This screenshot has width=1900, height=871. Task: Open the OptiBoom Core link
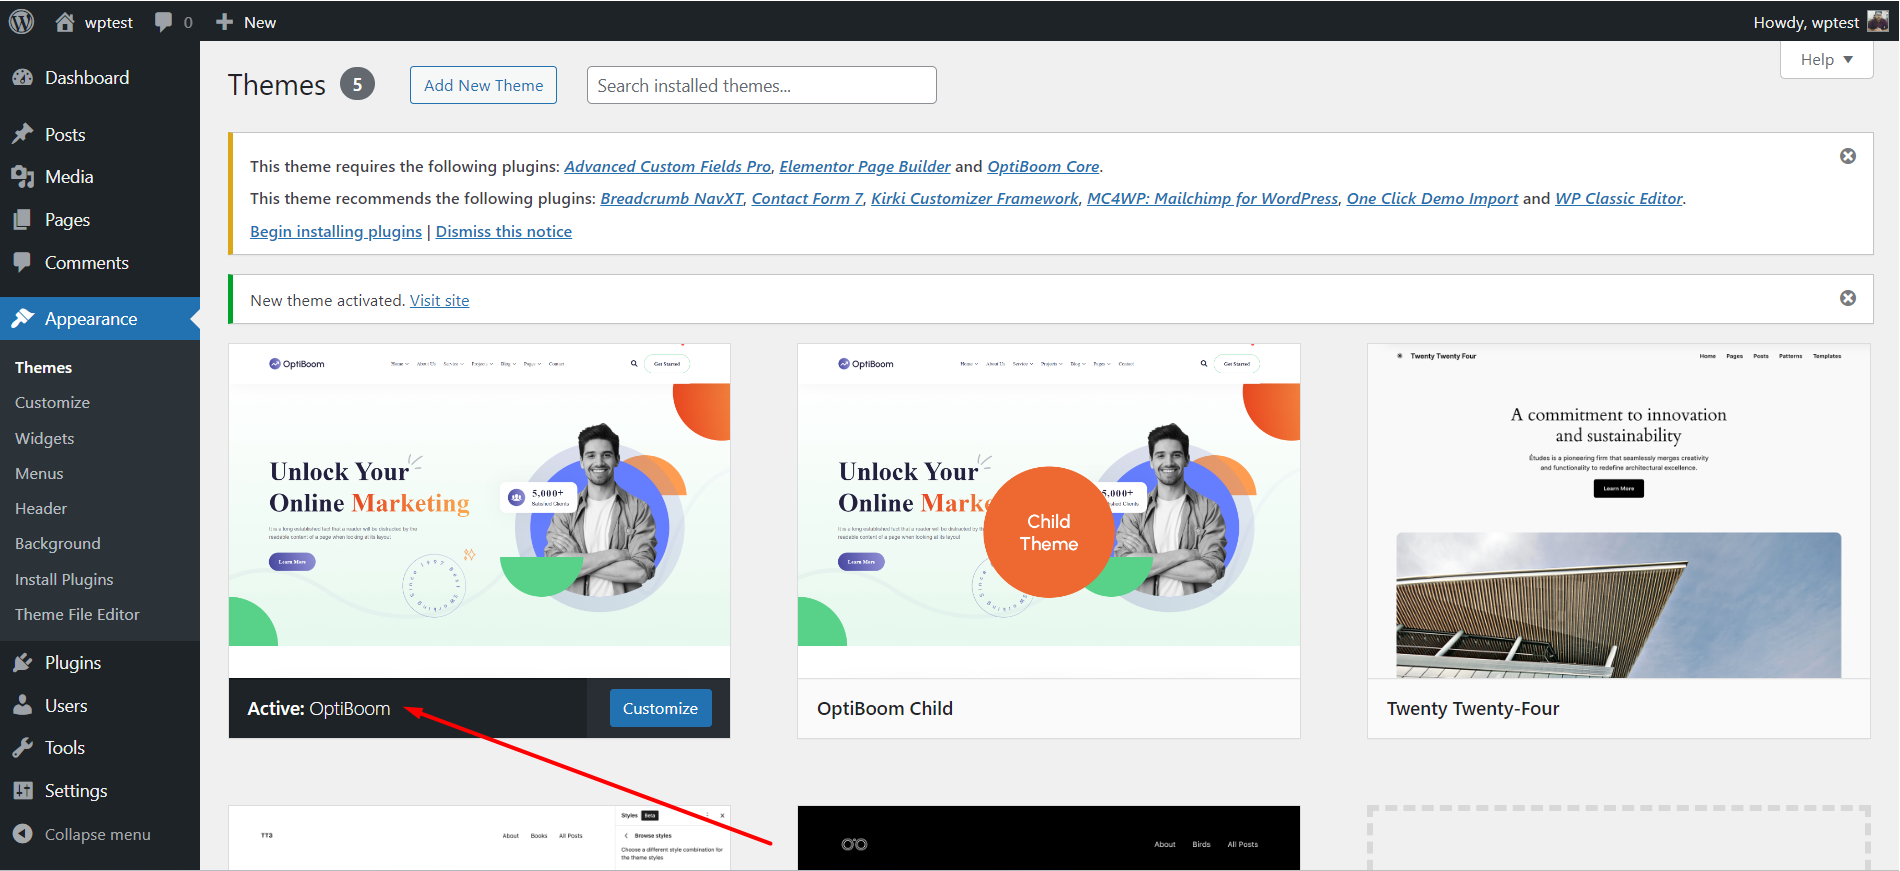pyautogui.click(x=1043, y=166)
